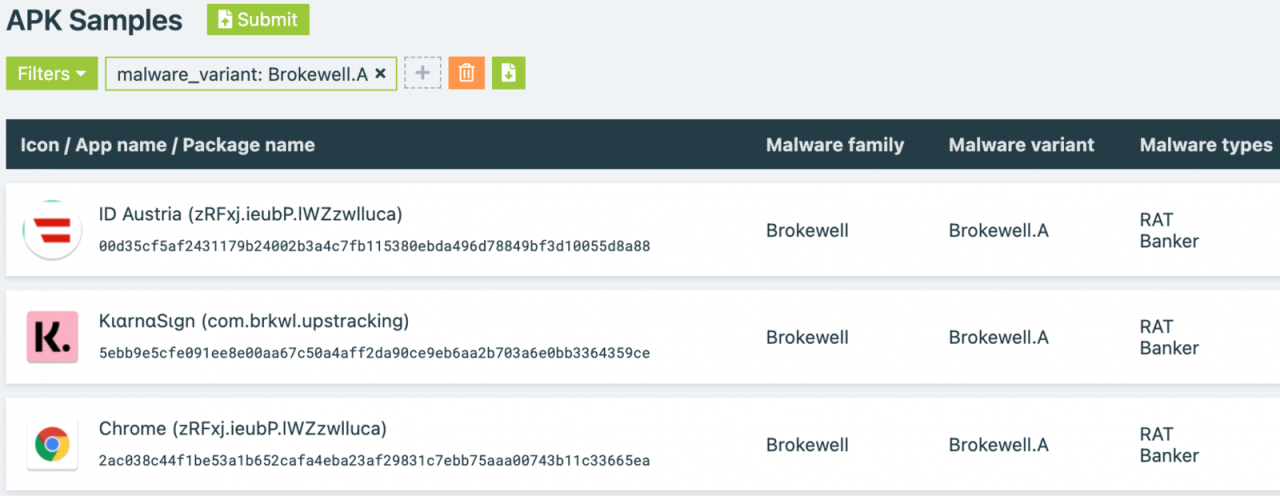Click the orange trash delete icon

pos(466,74)
